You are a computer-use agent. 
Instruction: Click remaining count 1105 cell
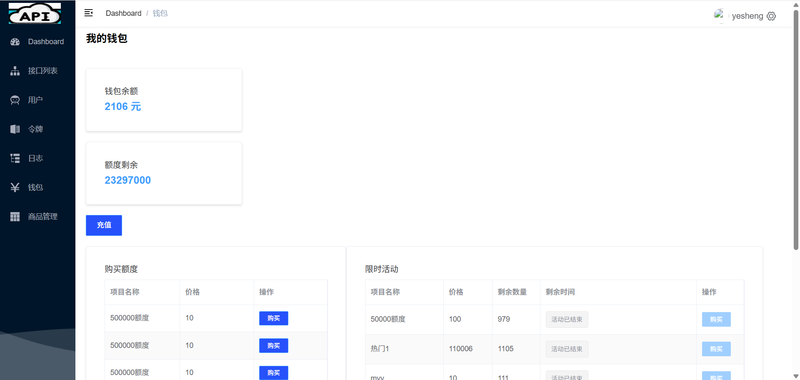pyautogui.click(x=516, y=349)
